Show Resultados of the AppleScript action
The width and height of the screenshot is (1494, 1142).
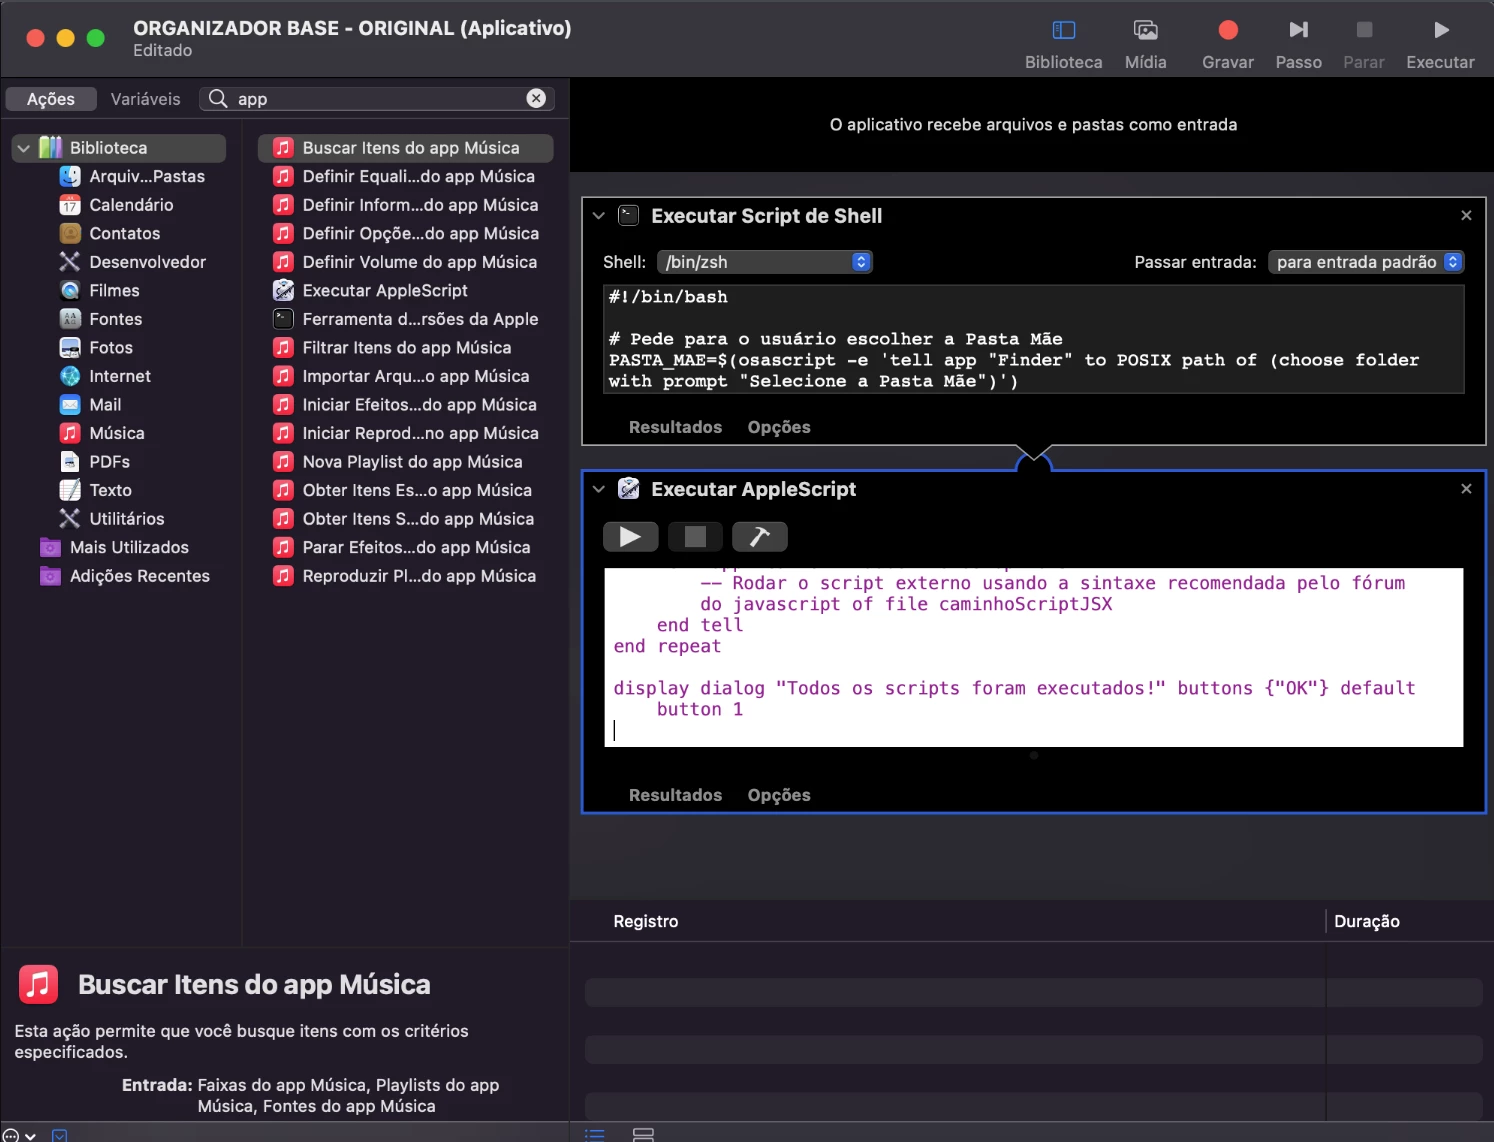point(675,795)
